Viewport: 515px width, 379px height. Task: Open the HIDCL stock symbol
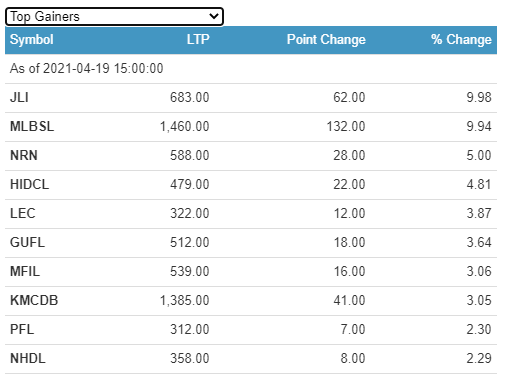tap(30, 185)
